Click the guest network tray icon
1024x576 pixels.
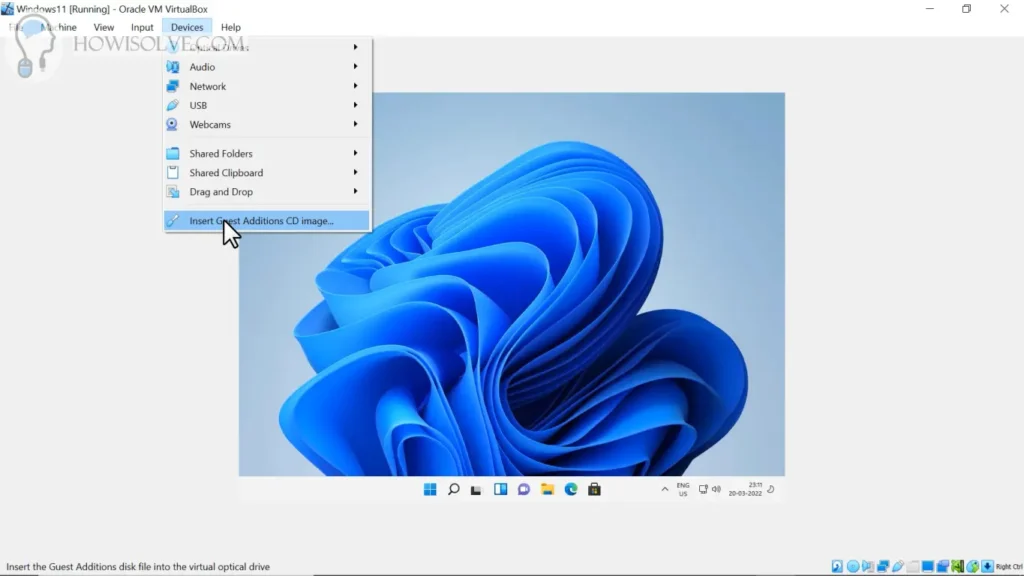tap(703, 489)
